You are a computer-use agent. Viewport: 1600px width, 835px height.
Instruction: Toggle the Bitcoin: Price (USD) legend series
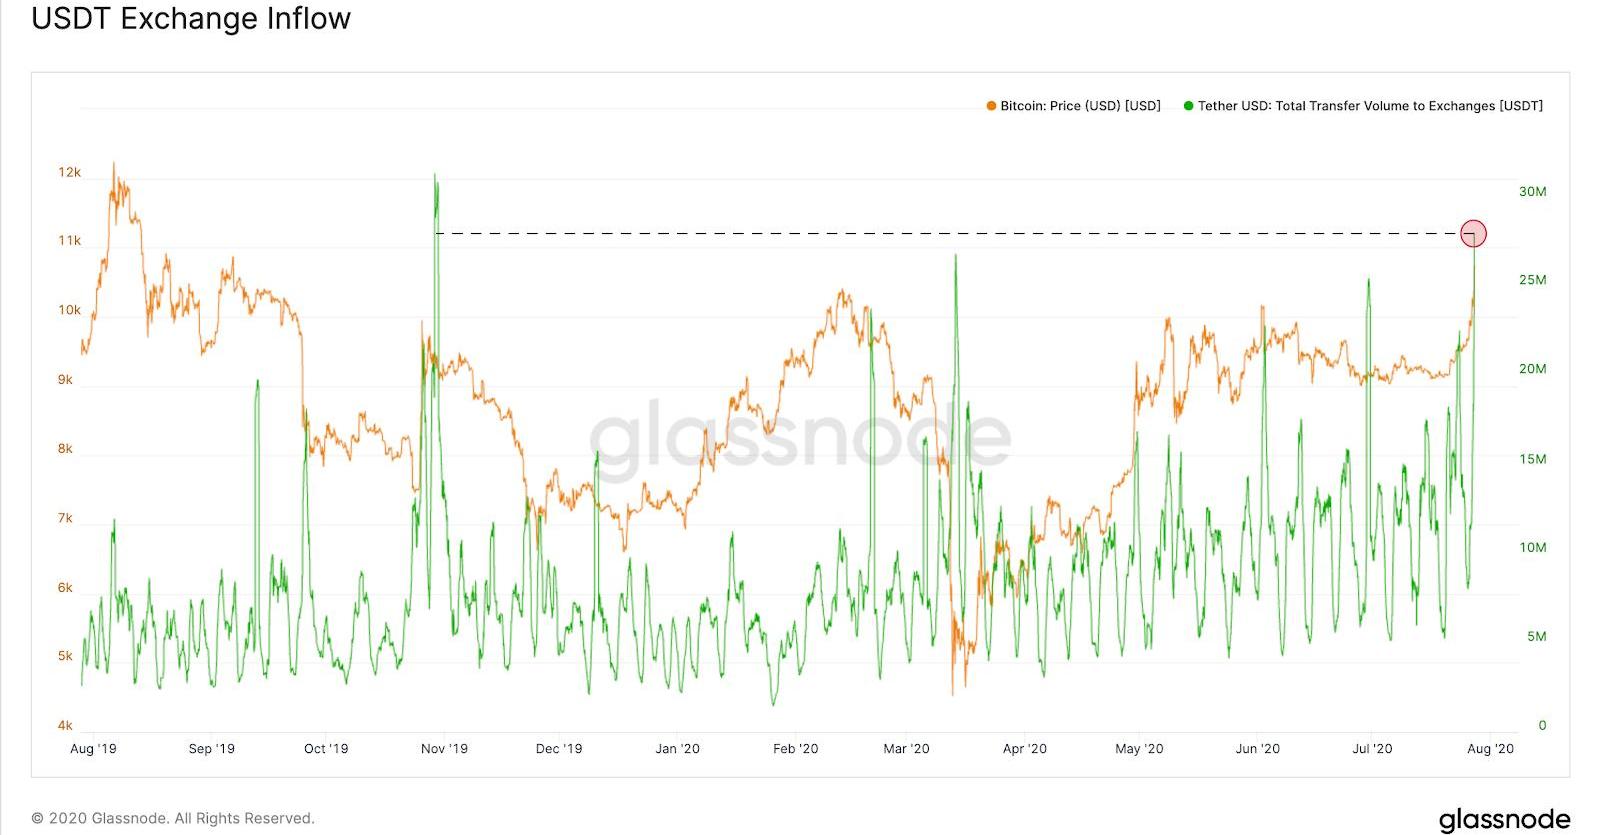pyautogui.click(x=1080, y=106)
